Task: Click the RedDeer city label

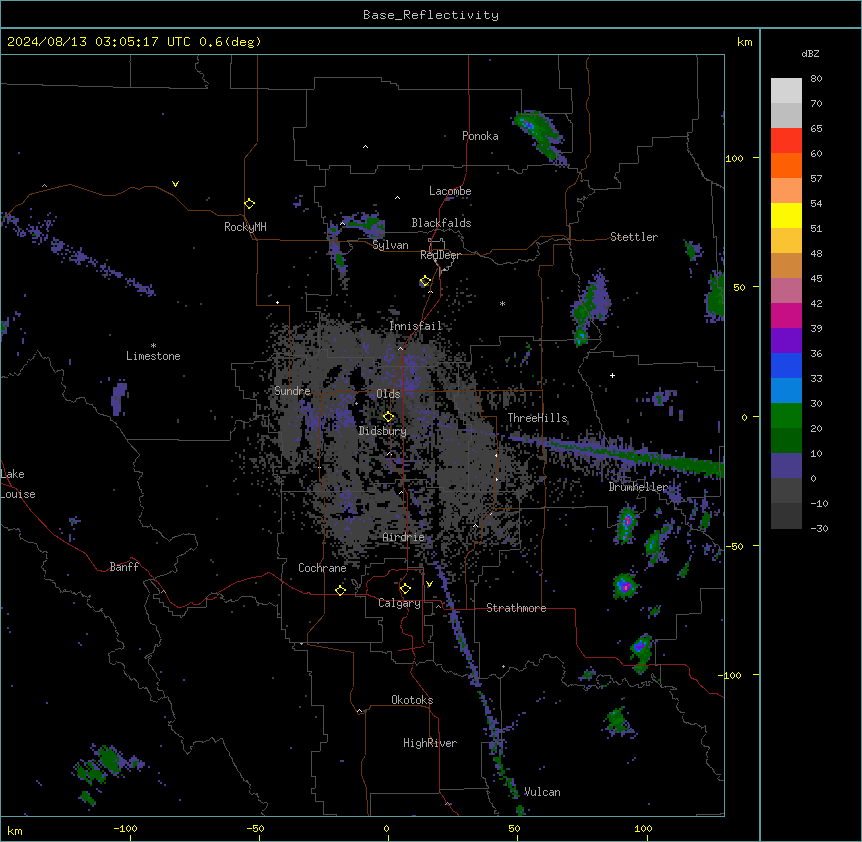Action: pos(440,255)
